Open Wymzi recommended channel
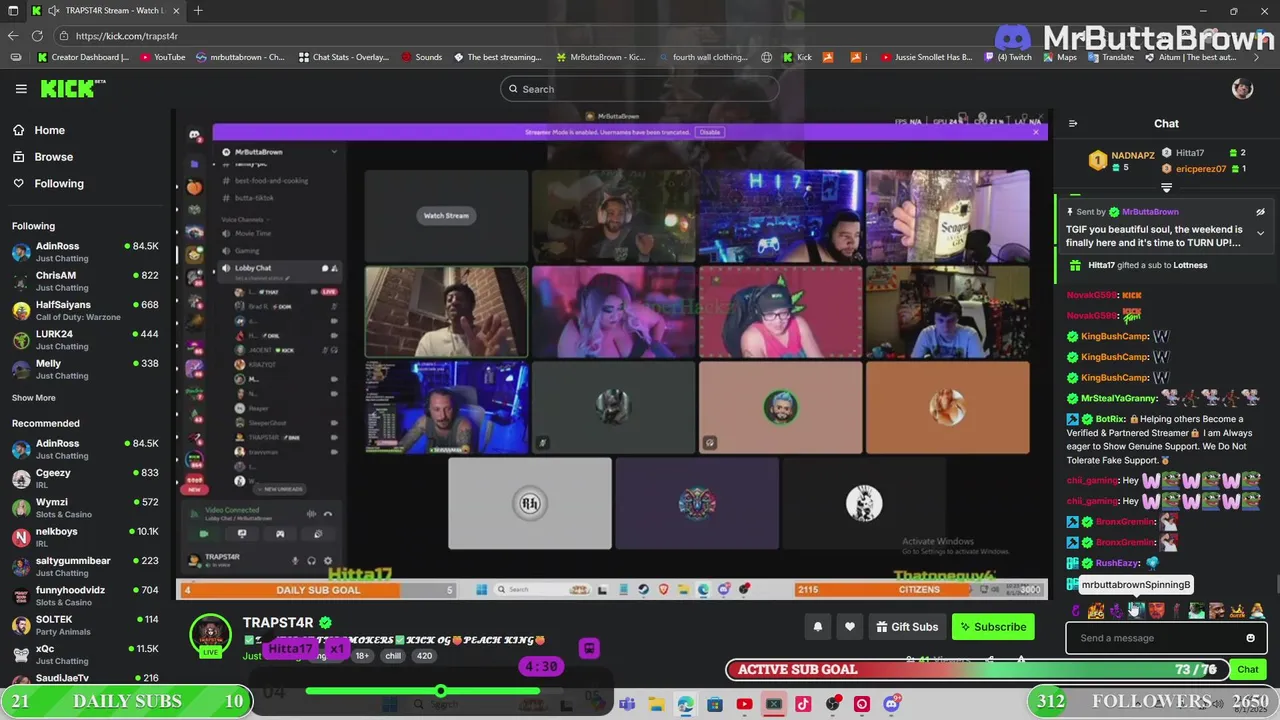Image resolution: width=1280 pixels, height=720 pixels. (x=85, y=508)
